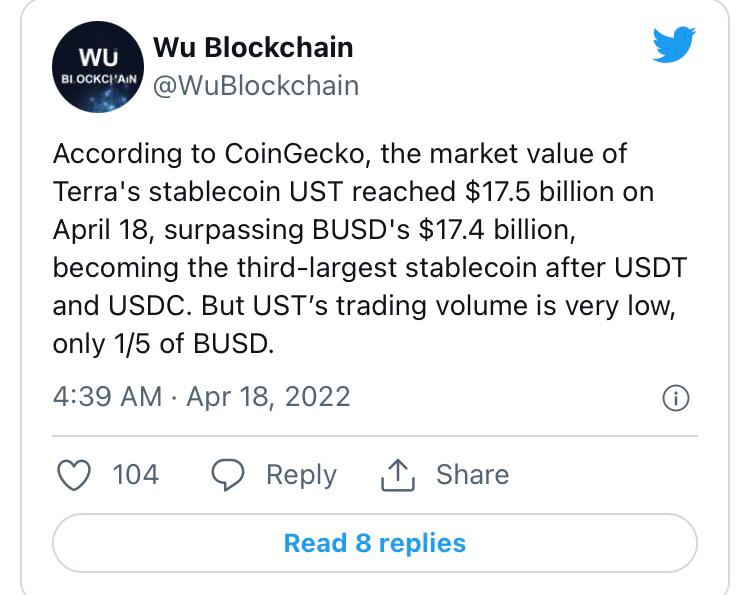Screen dimensions: 750x595
Task: Click the 104 likes count
Action: coord(136,474)
